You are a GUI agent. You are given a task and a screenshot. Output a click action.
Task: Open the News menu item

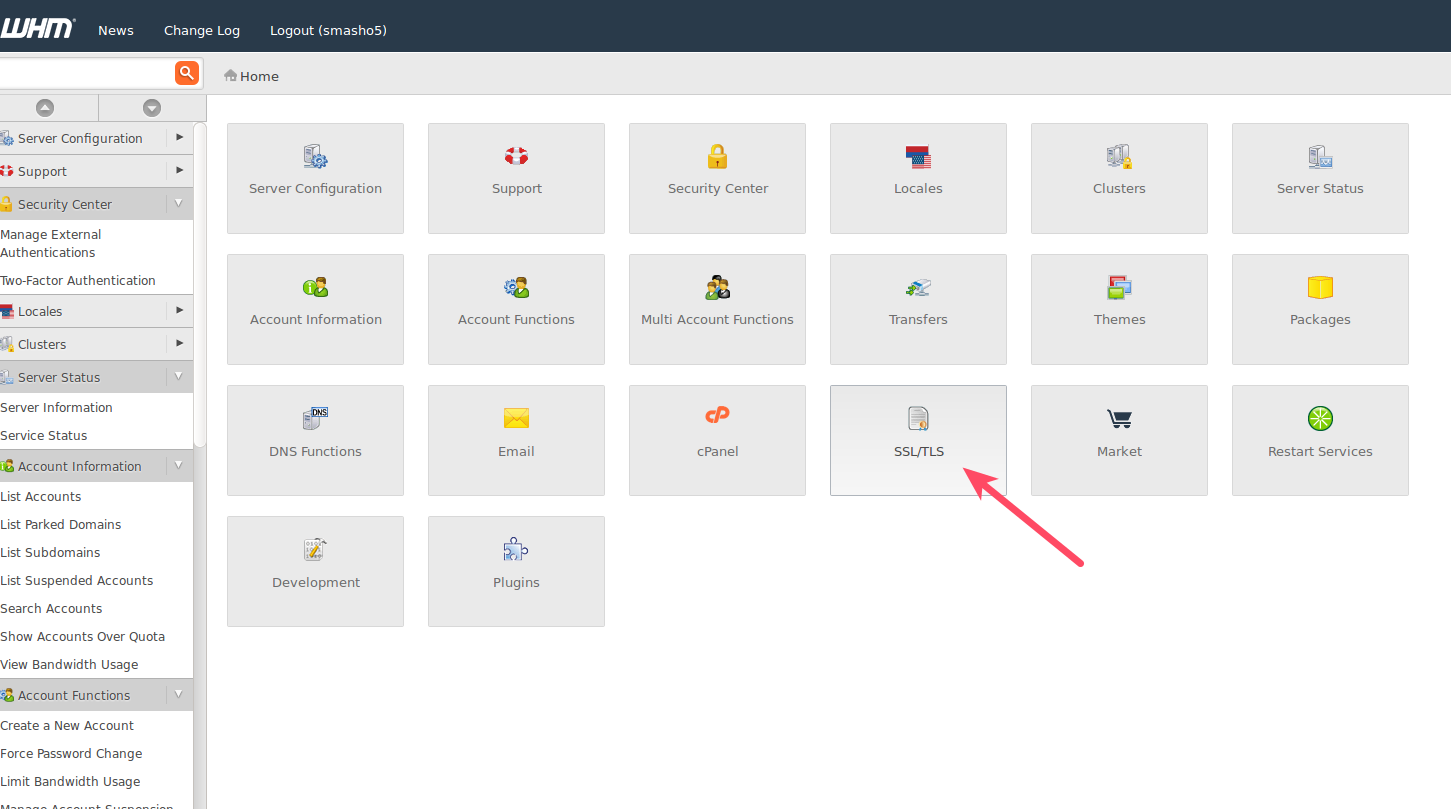click(116, 30)
